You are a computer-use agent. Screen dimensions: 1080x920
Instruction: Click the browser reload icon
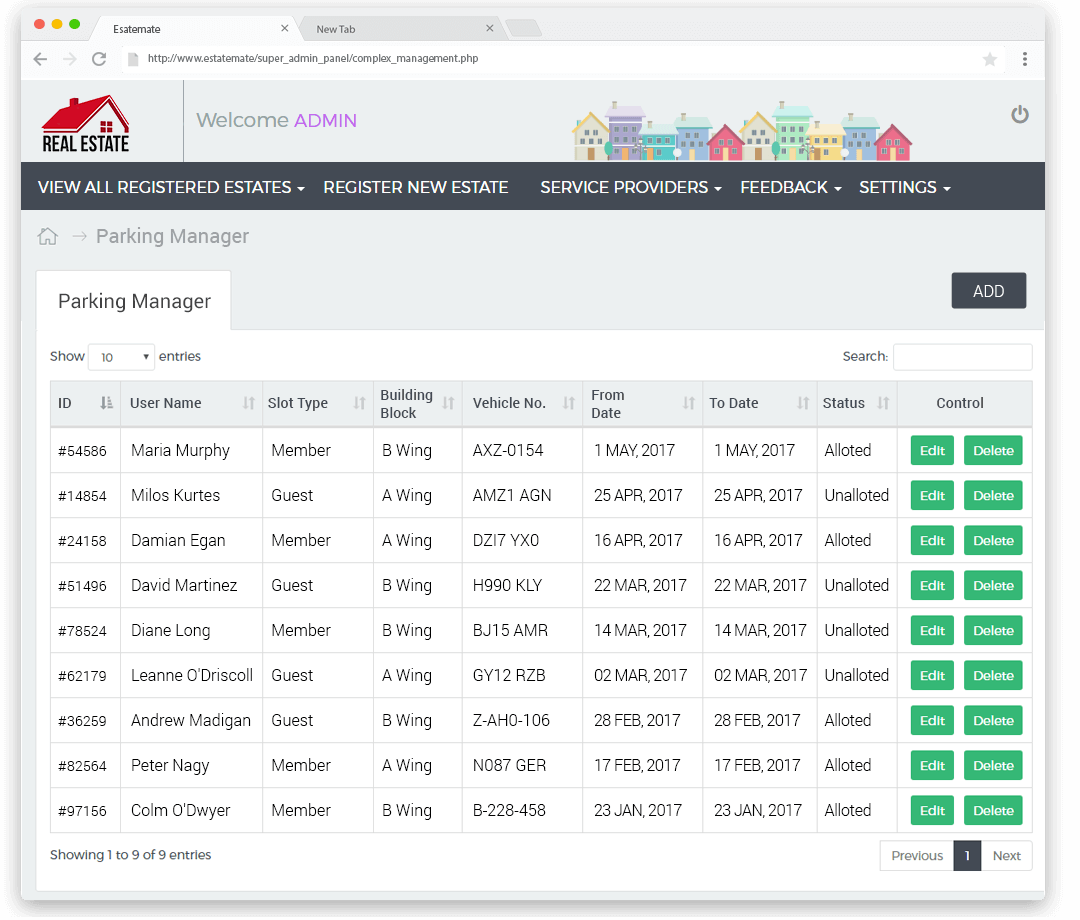click(99, 59)
